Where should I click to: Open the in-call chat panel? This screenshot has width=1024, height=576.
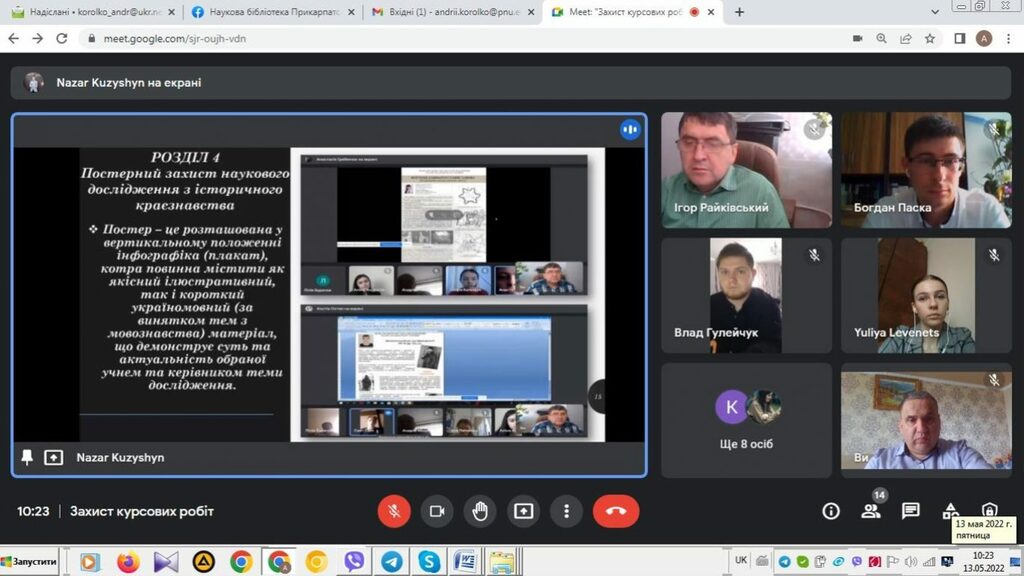910,511
